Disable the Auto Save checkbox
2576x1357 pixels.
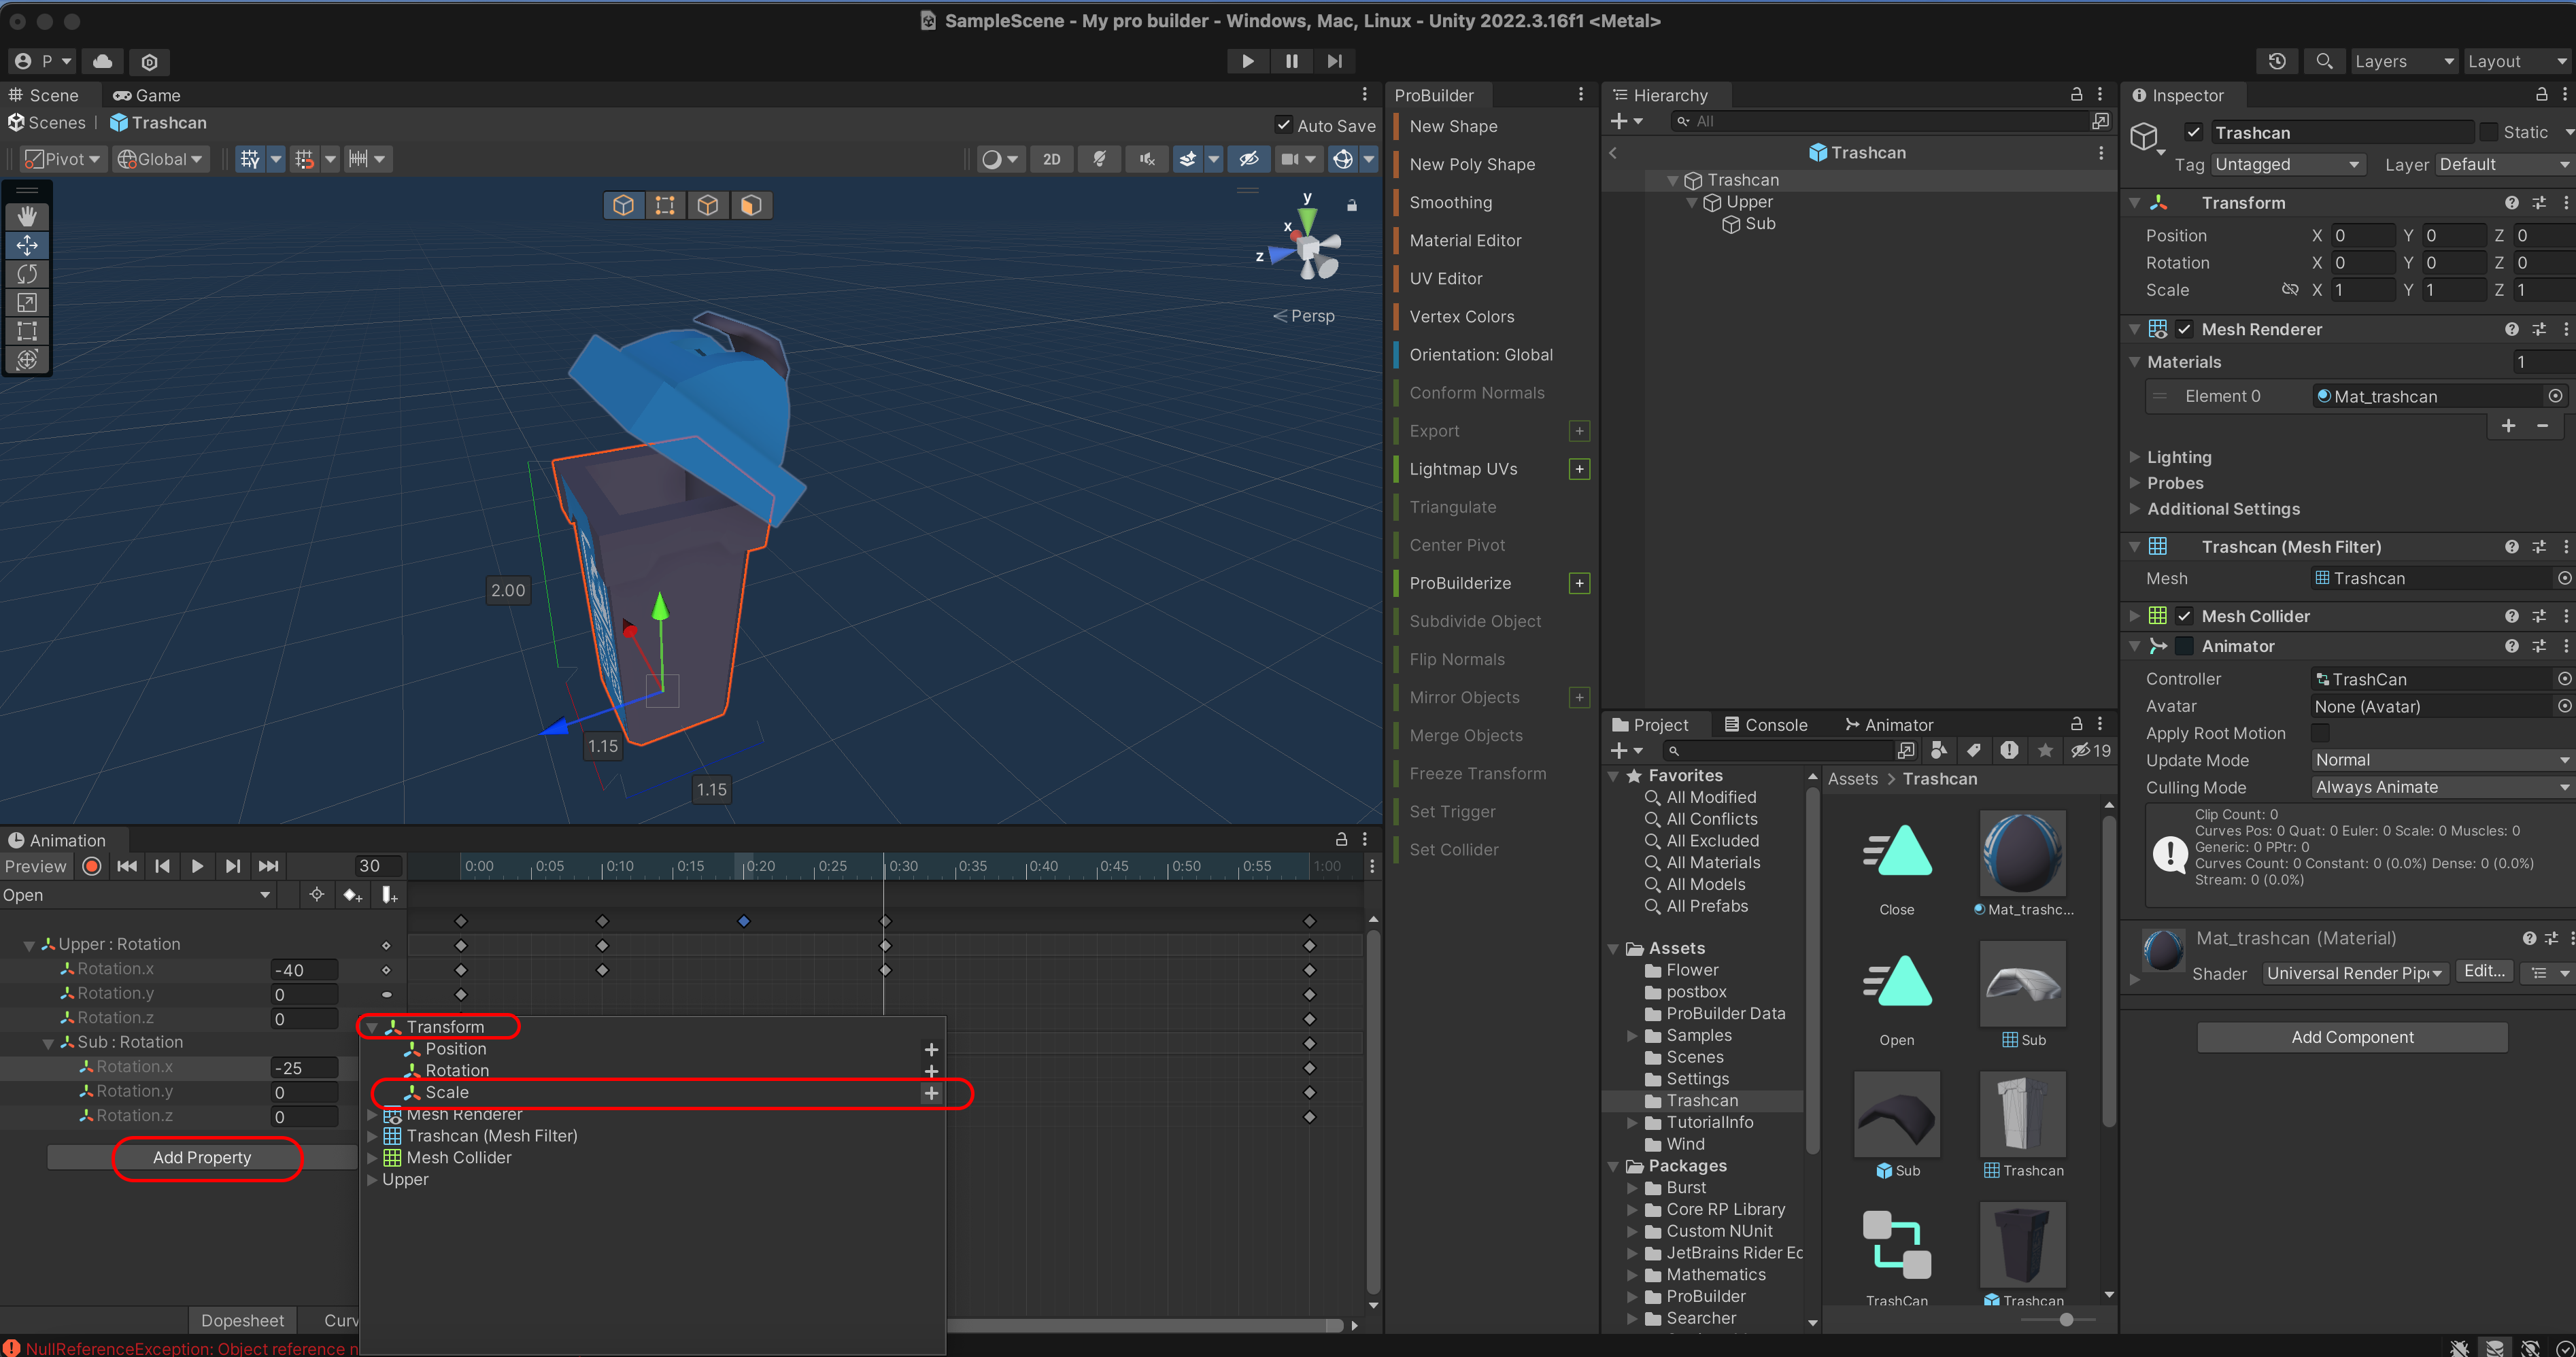[x=1283, y=125]
